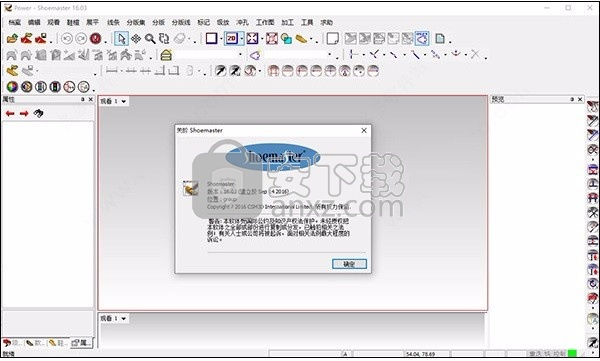The height and width of the screenshot is (361, 600).
Task: Toggle the highlighted cloud-shaped toolbar button
Action: pyautogui.click(x=422, y=38)
